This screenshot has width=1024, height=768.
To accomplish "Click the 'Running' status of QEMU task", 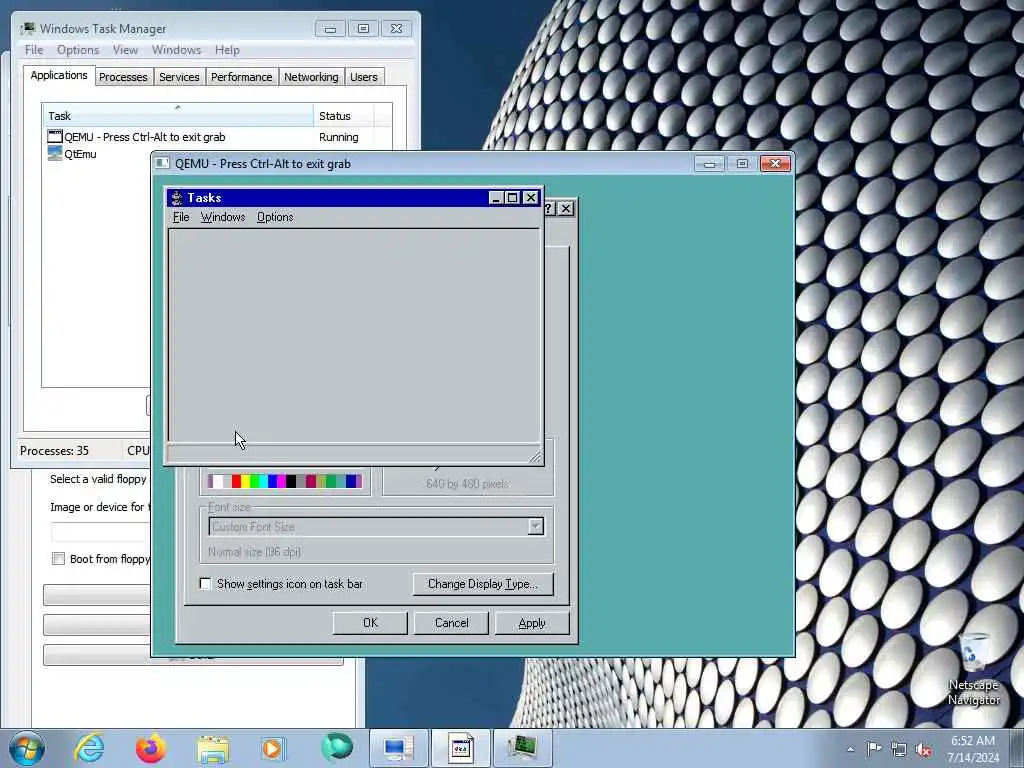I will [338, 137].
